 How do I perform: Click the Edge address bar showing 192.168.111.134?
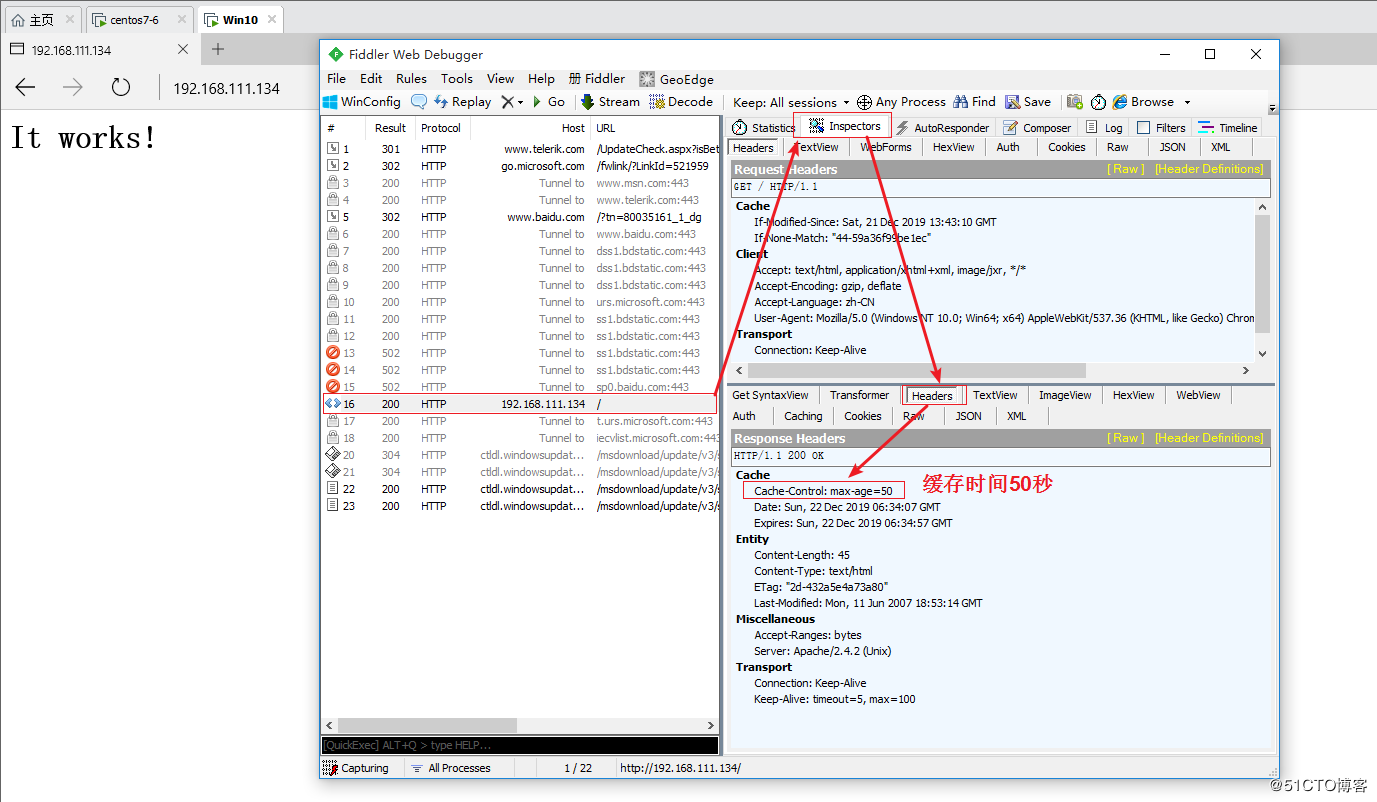click(227, 88)
